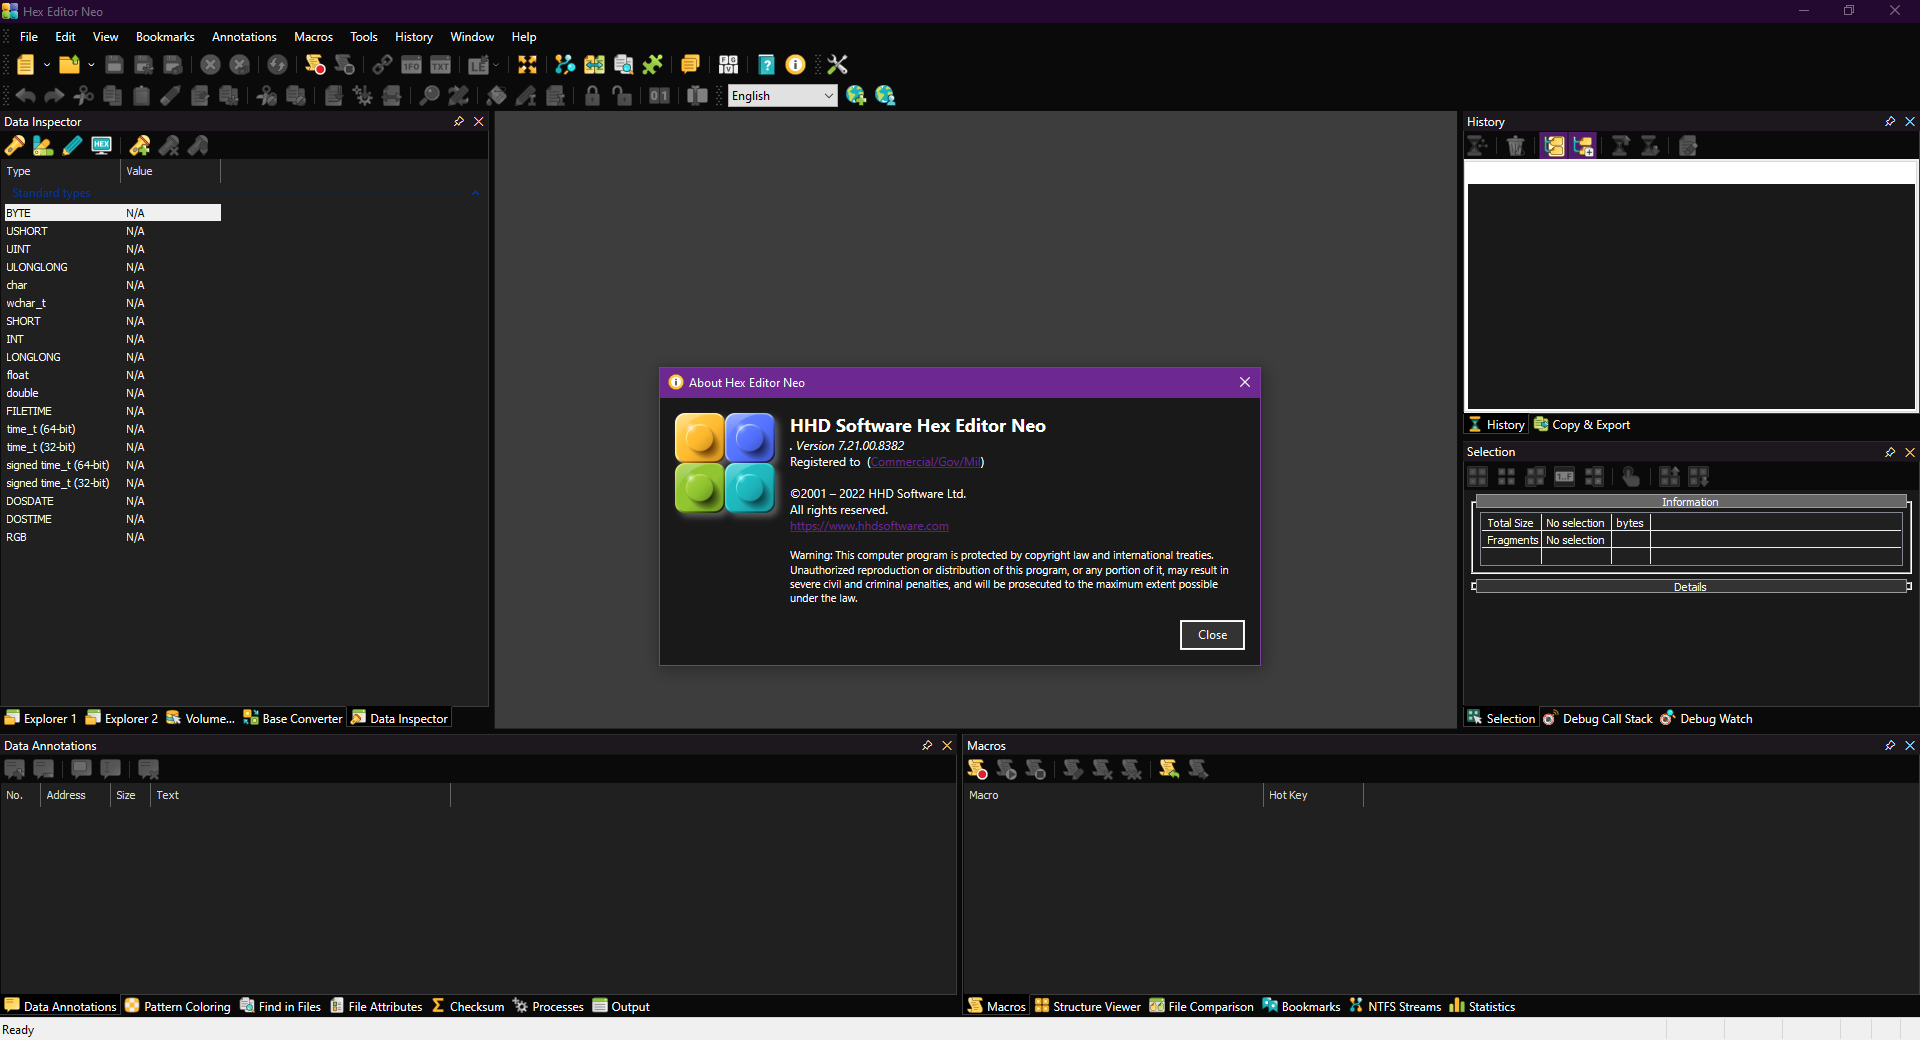Open the New file dropdown arrow
Image resolution: width=1920 pixels, height=1040 pixels.
[x=46, y=65]
